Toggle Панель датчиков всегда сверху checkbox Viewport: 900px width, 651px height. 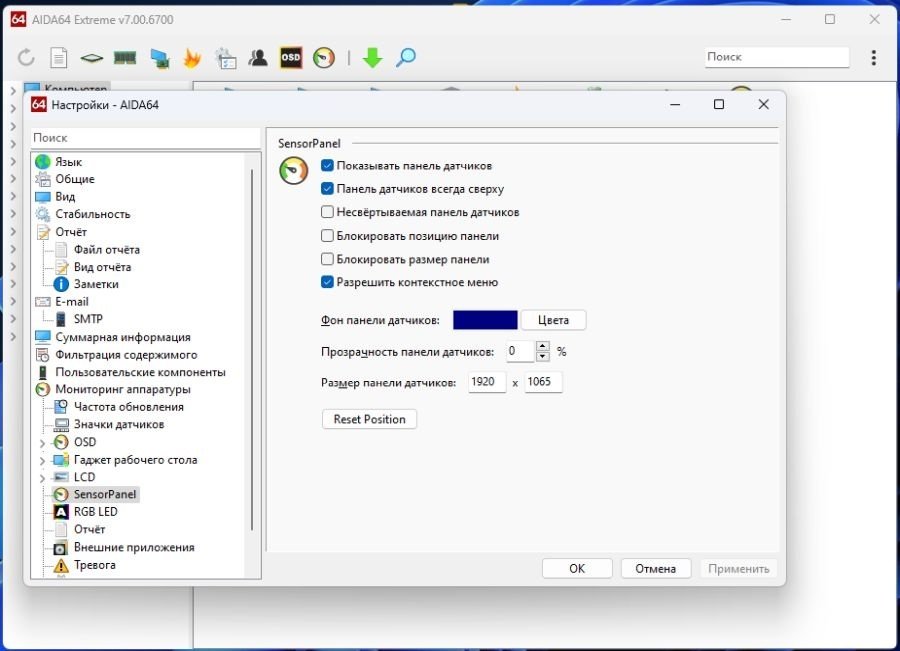[327, 189]
